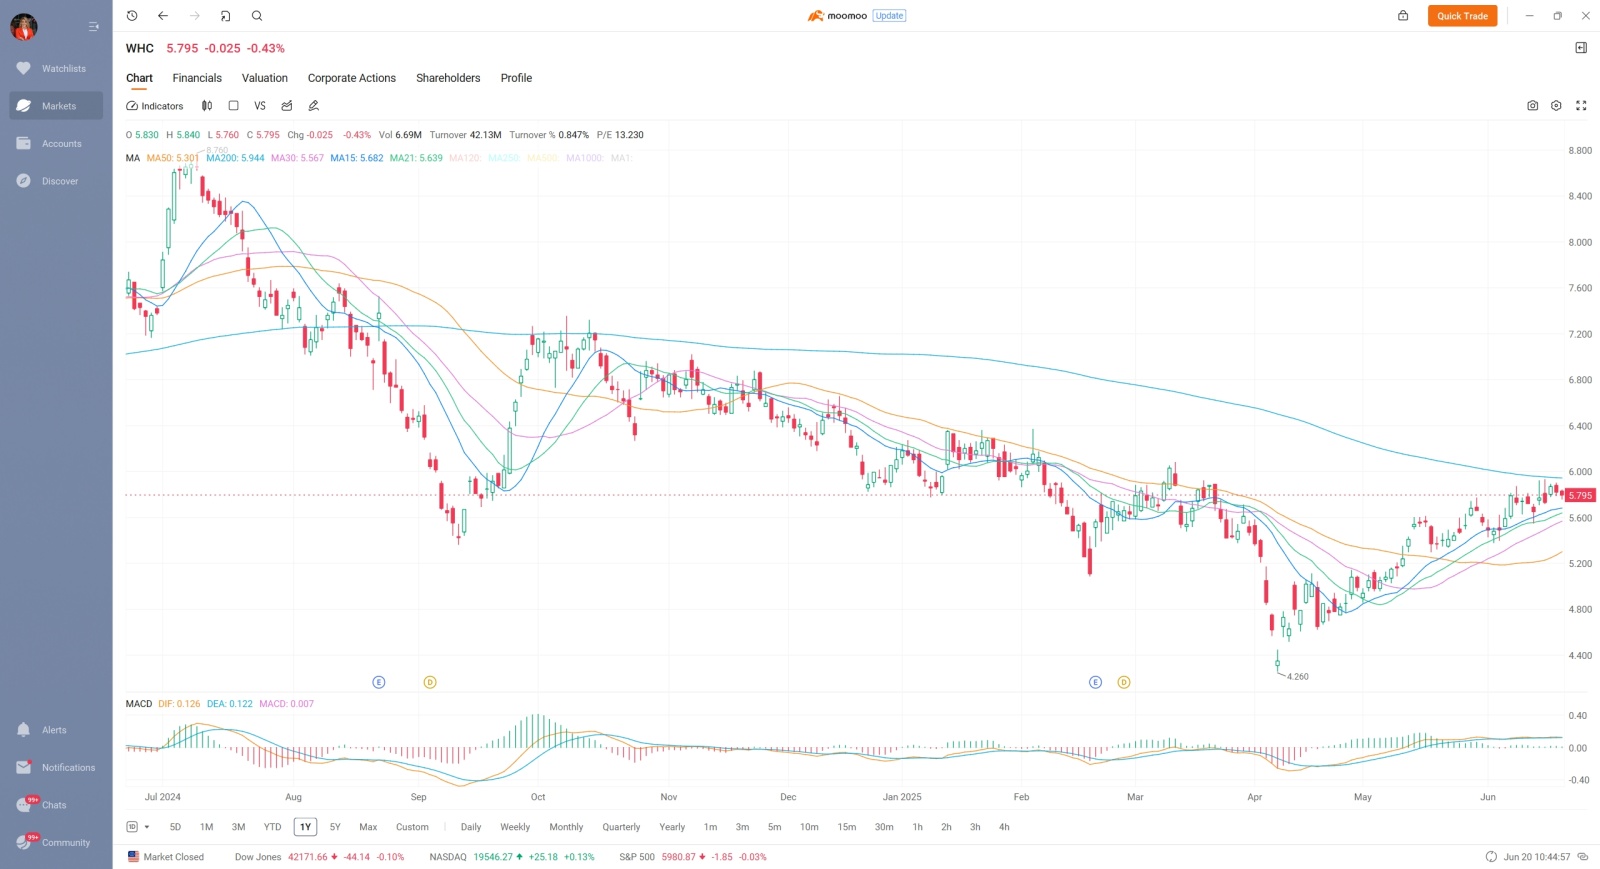The image size is (1600, 869).
Task: Click the current price 5.795 label
Action: (1581, 495)
